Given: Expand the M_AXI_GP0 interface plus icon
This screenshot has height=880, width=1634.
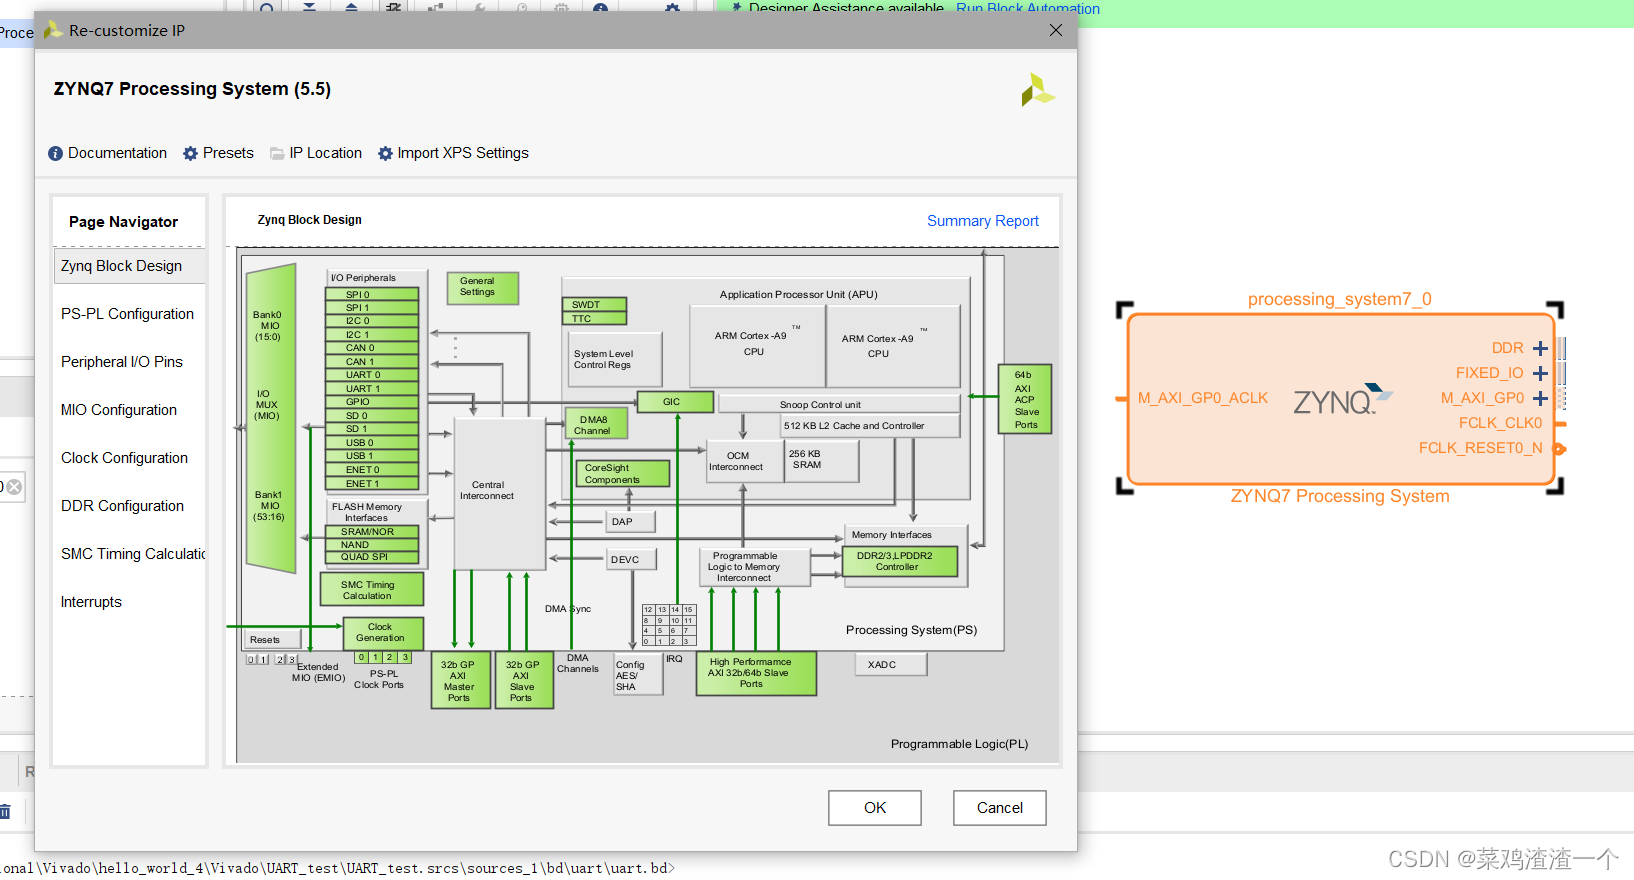Looking at the screenshot, I should (x=1540, y=398).
